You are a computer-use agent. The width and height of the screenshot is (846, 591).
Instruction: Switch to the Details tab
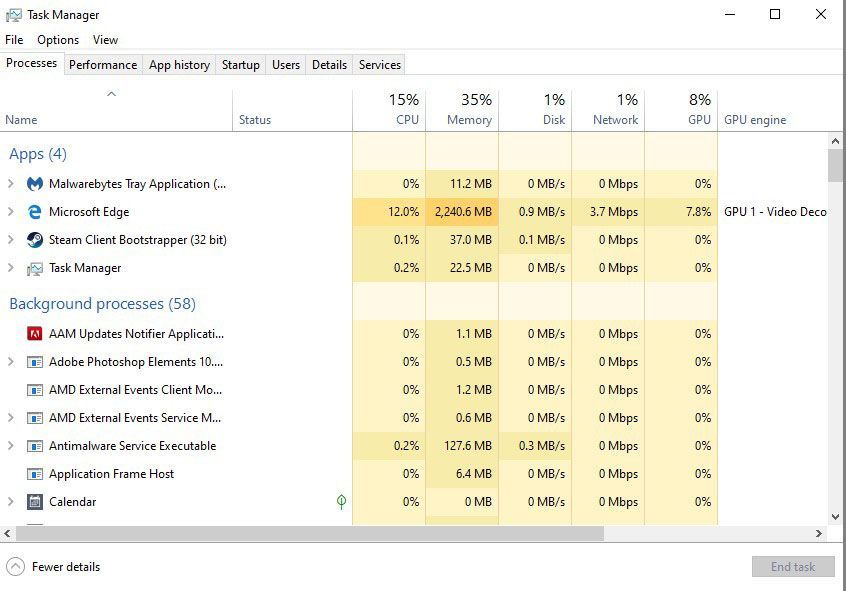coord(329,65)
